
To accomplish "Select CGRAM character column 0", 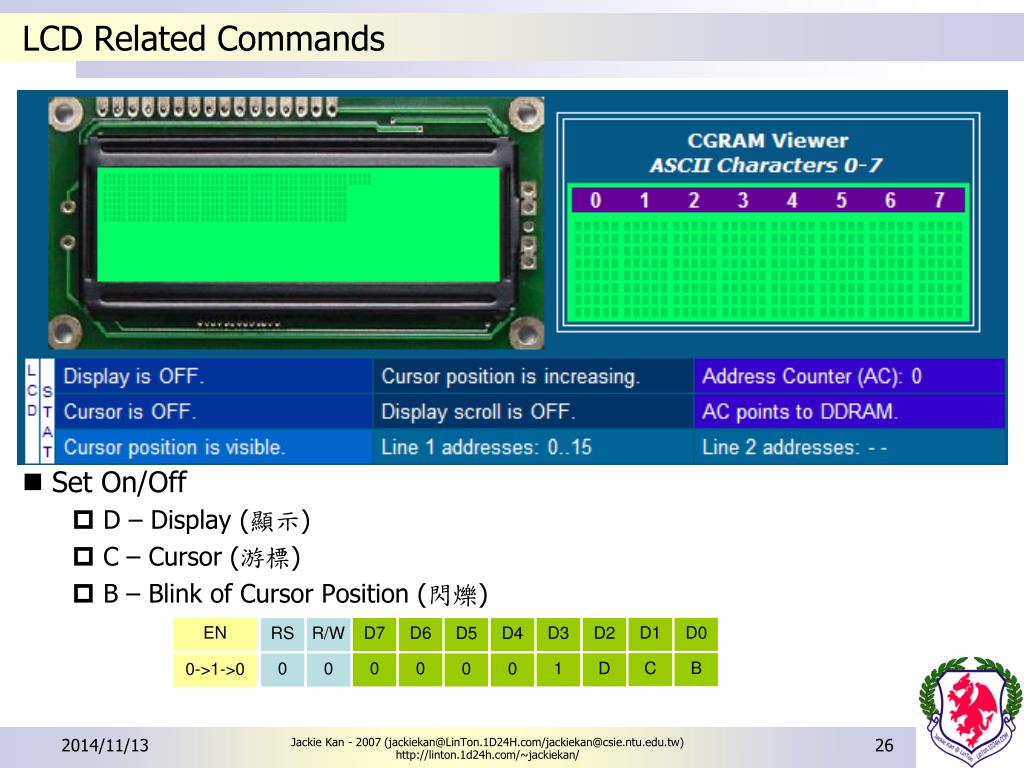I will (x=596, y=200).
